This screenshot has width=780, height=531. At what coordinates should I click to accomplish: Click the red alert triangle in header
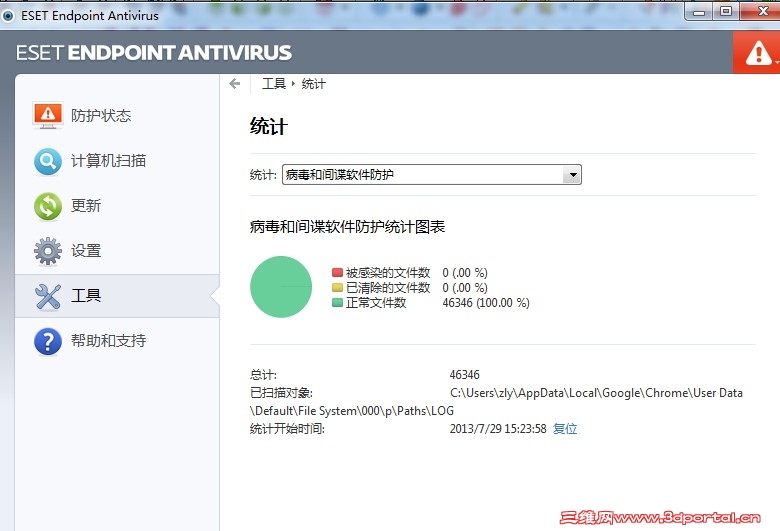(x=758, y=52)
